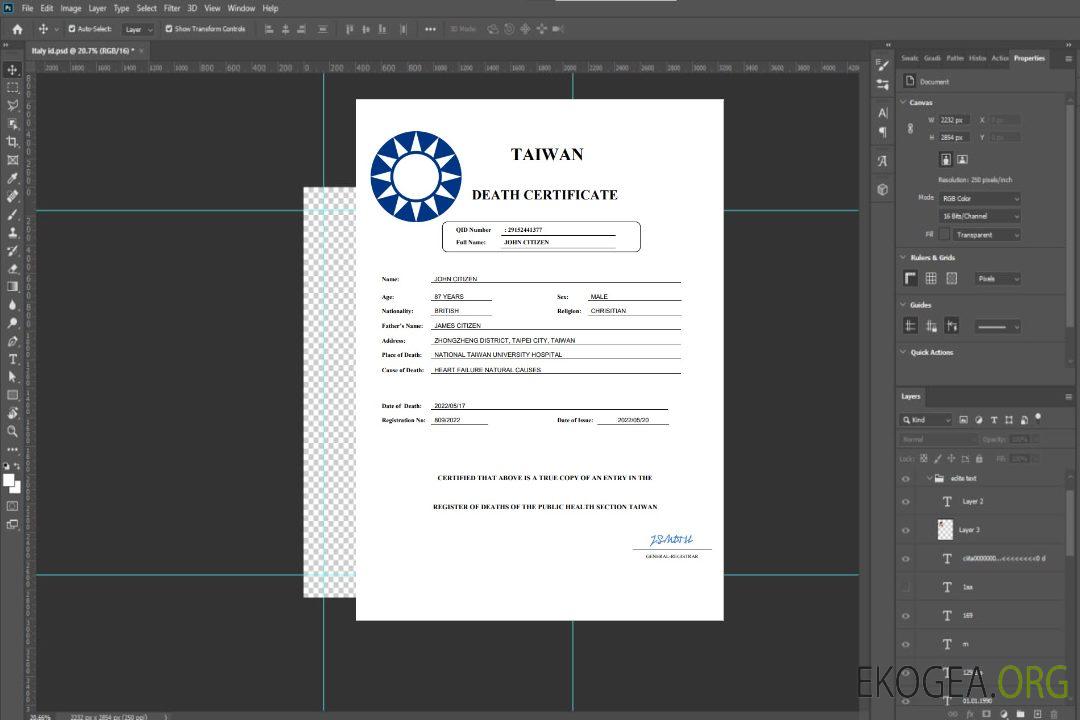Select the Gradient tool
This screenshot has width=1080, height=720.
point(12,287)
